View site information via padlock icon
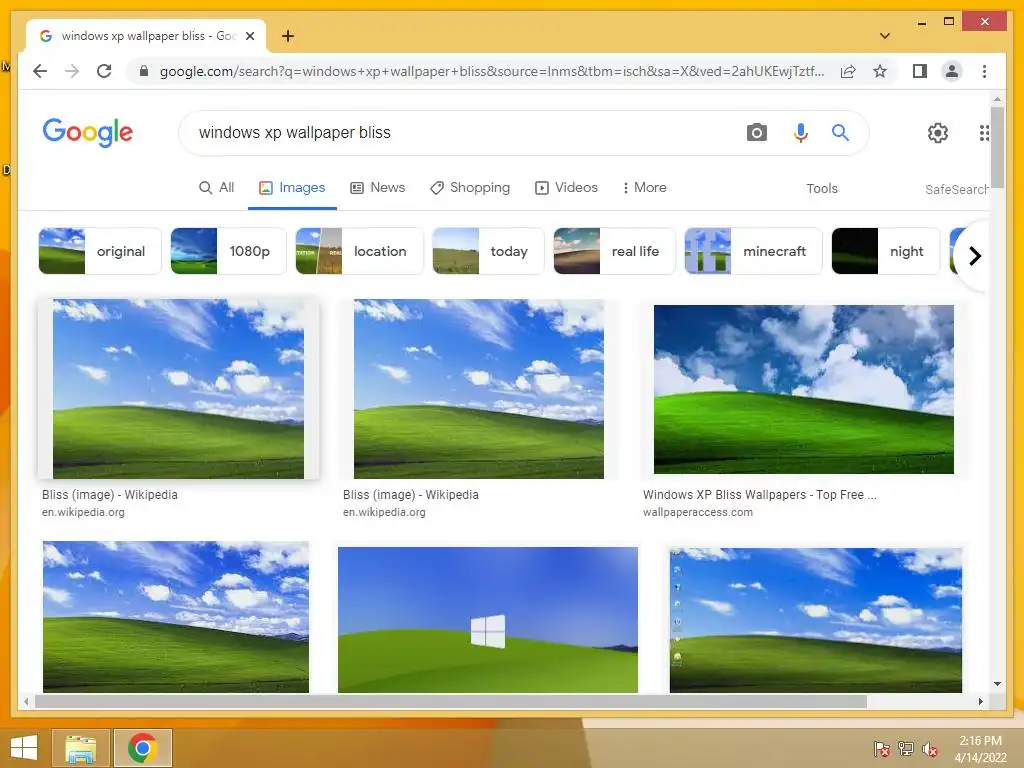The width and height of the screenshot is (1024, 768). 144,71
